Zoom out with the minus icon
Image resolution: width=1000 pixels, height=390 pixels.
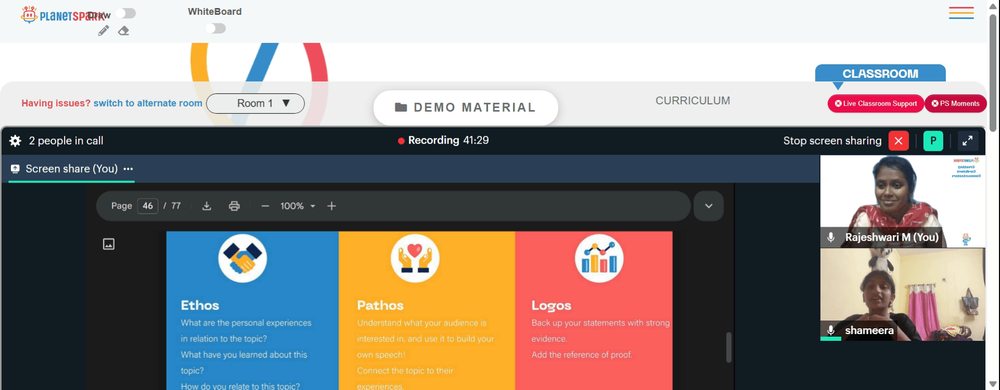265,206
